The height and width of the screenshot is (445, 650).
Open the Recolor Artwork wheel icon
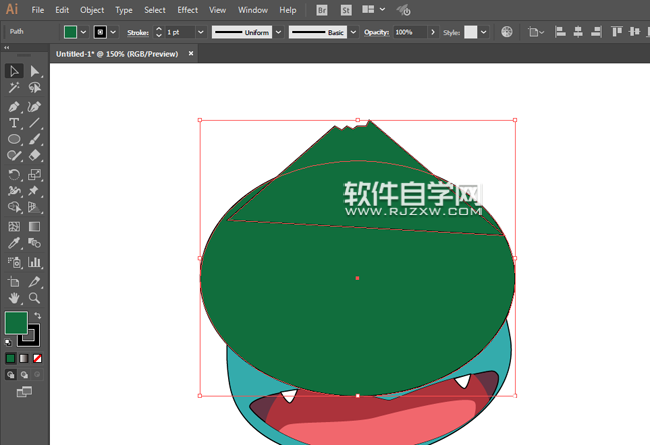[507, 32]
